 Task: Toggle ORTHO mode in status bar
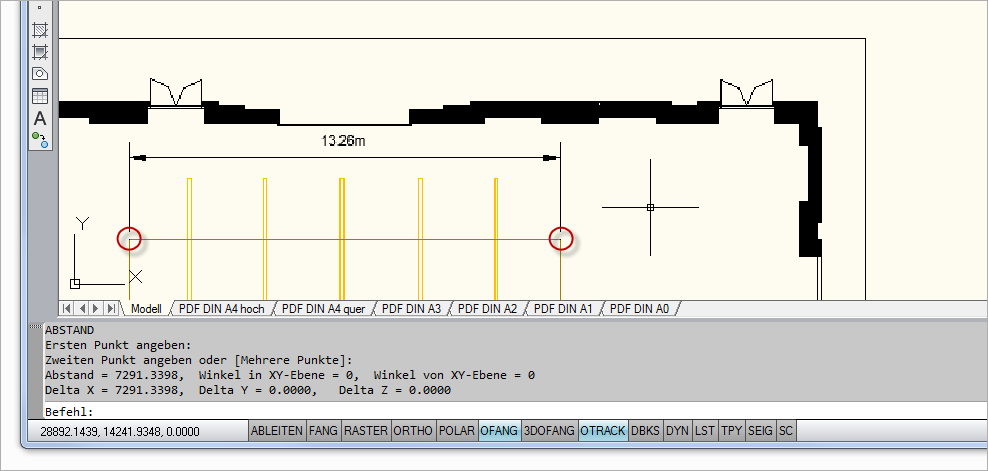pyautogui.click(x=414, y=431)
